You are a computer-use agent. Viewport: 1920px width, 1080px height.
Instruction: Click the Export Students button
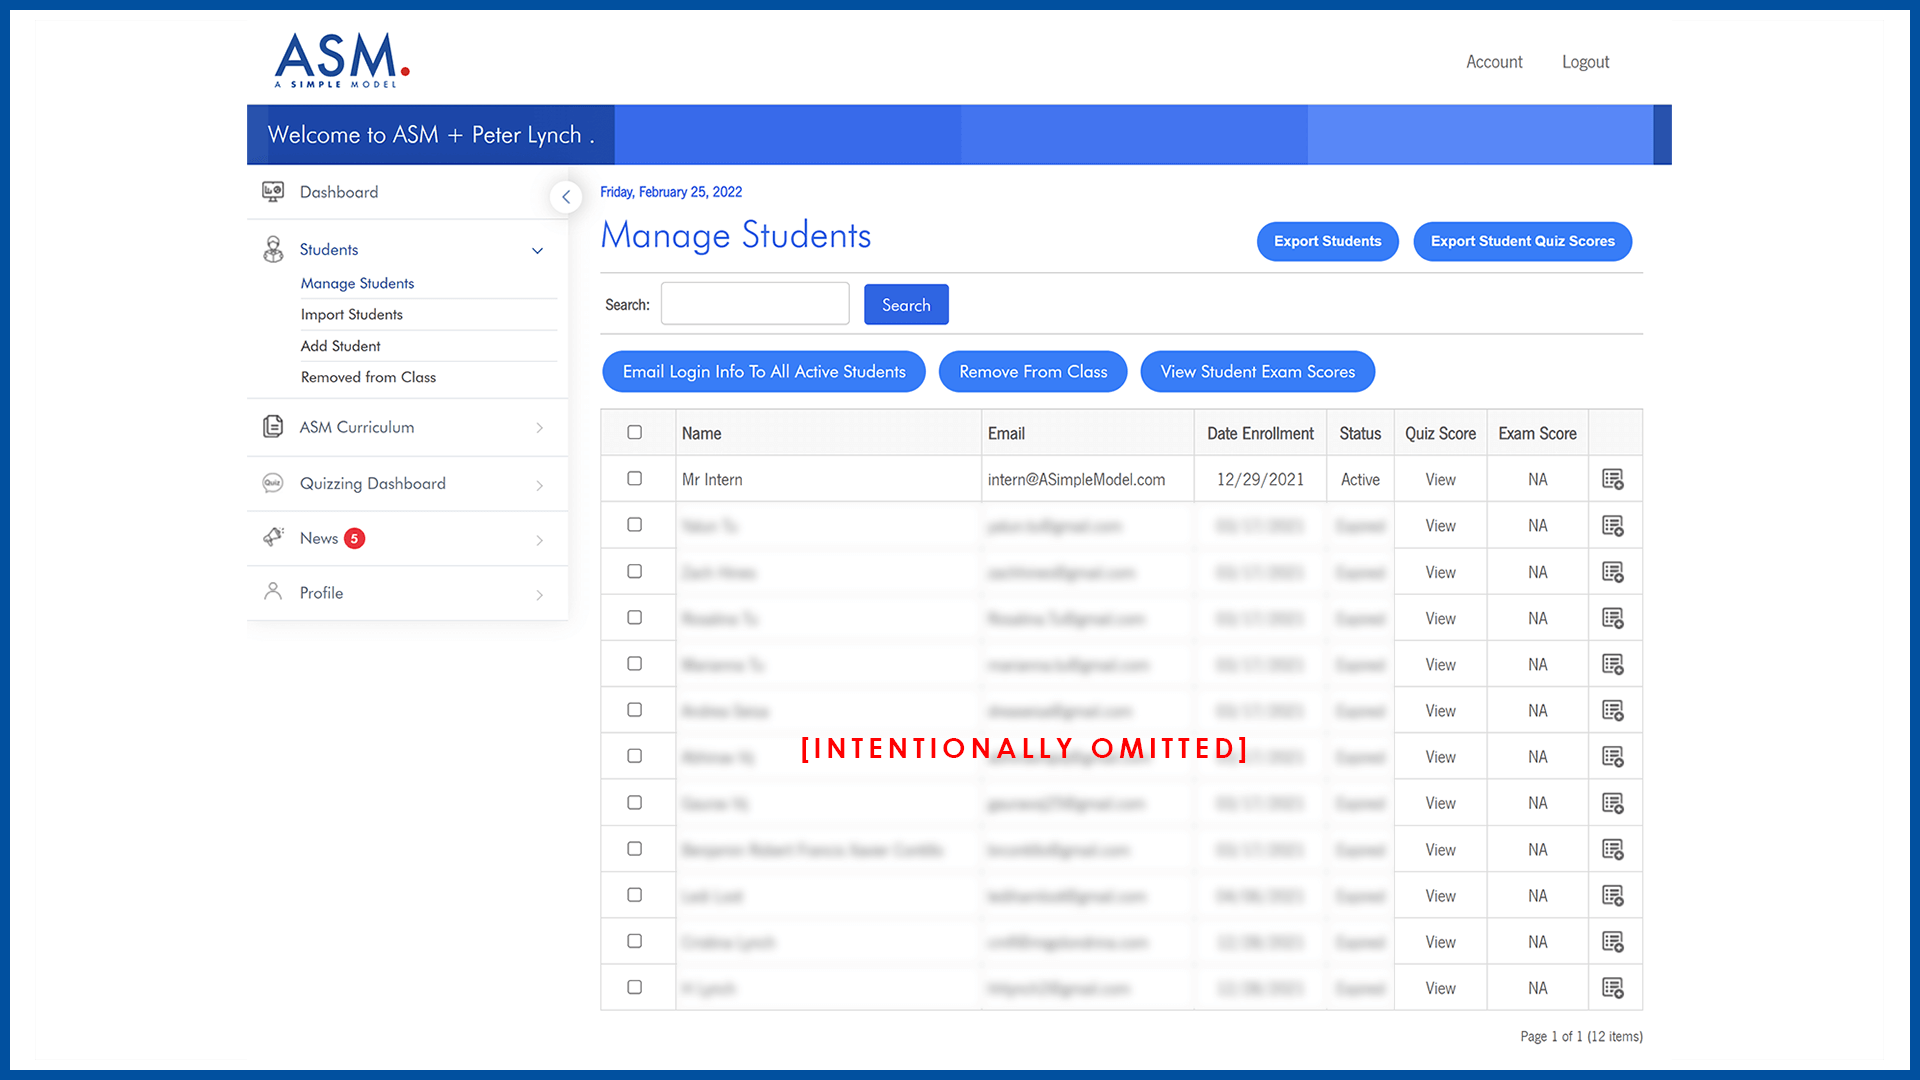1327,241
